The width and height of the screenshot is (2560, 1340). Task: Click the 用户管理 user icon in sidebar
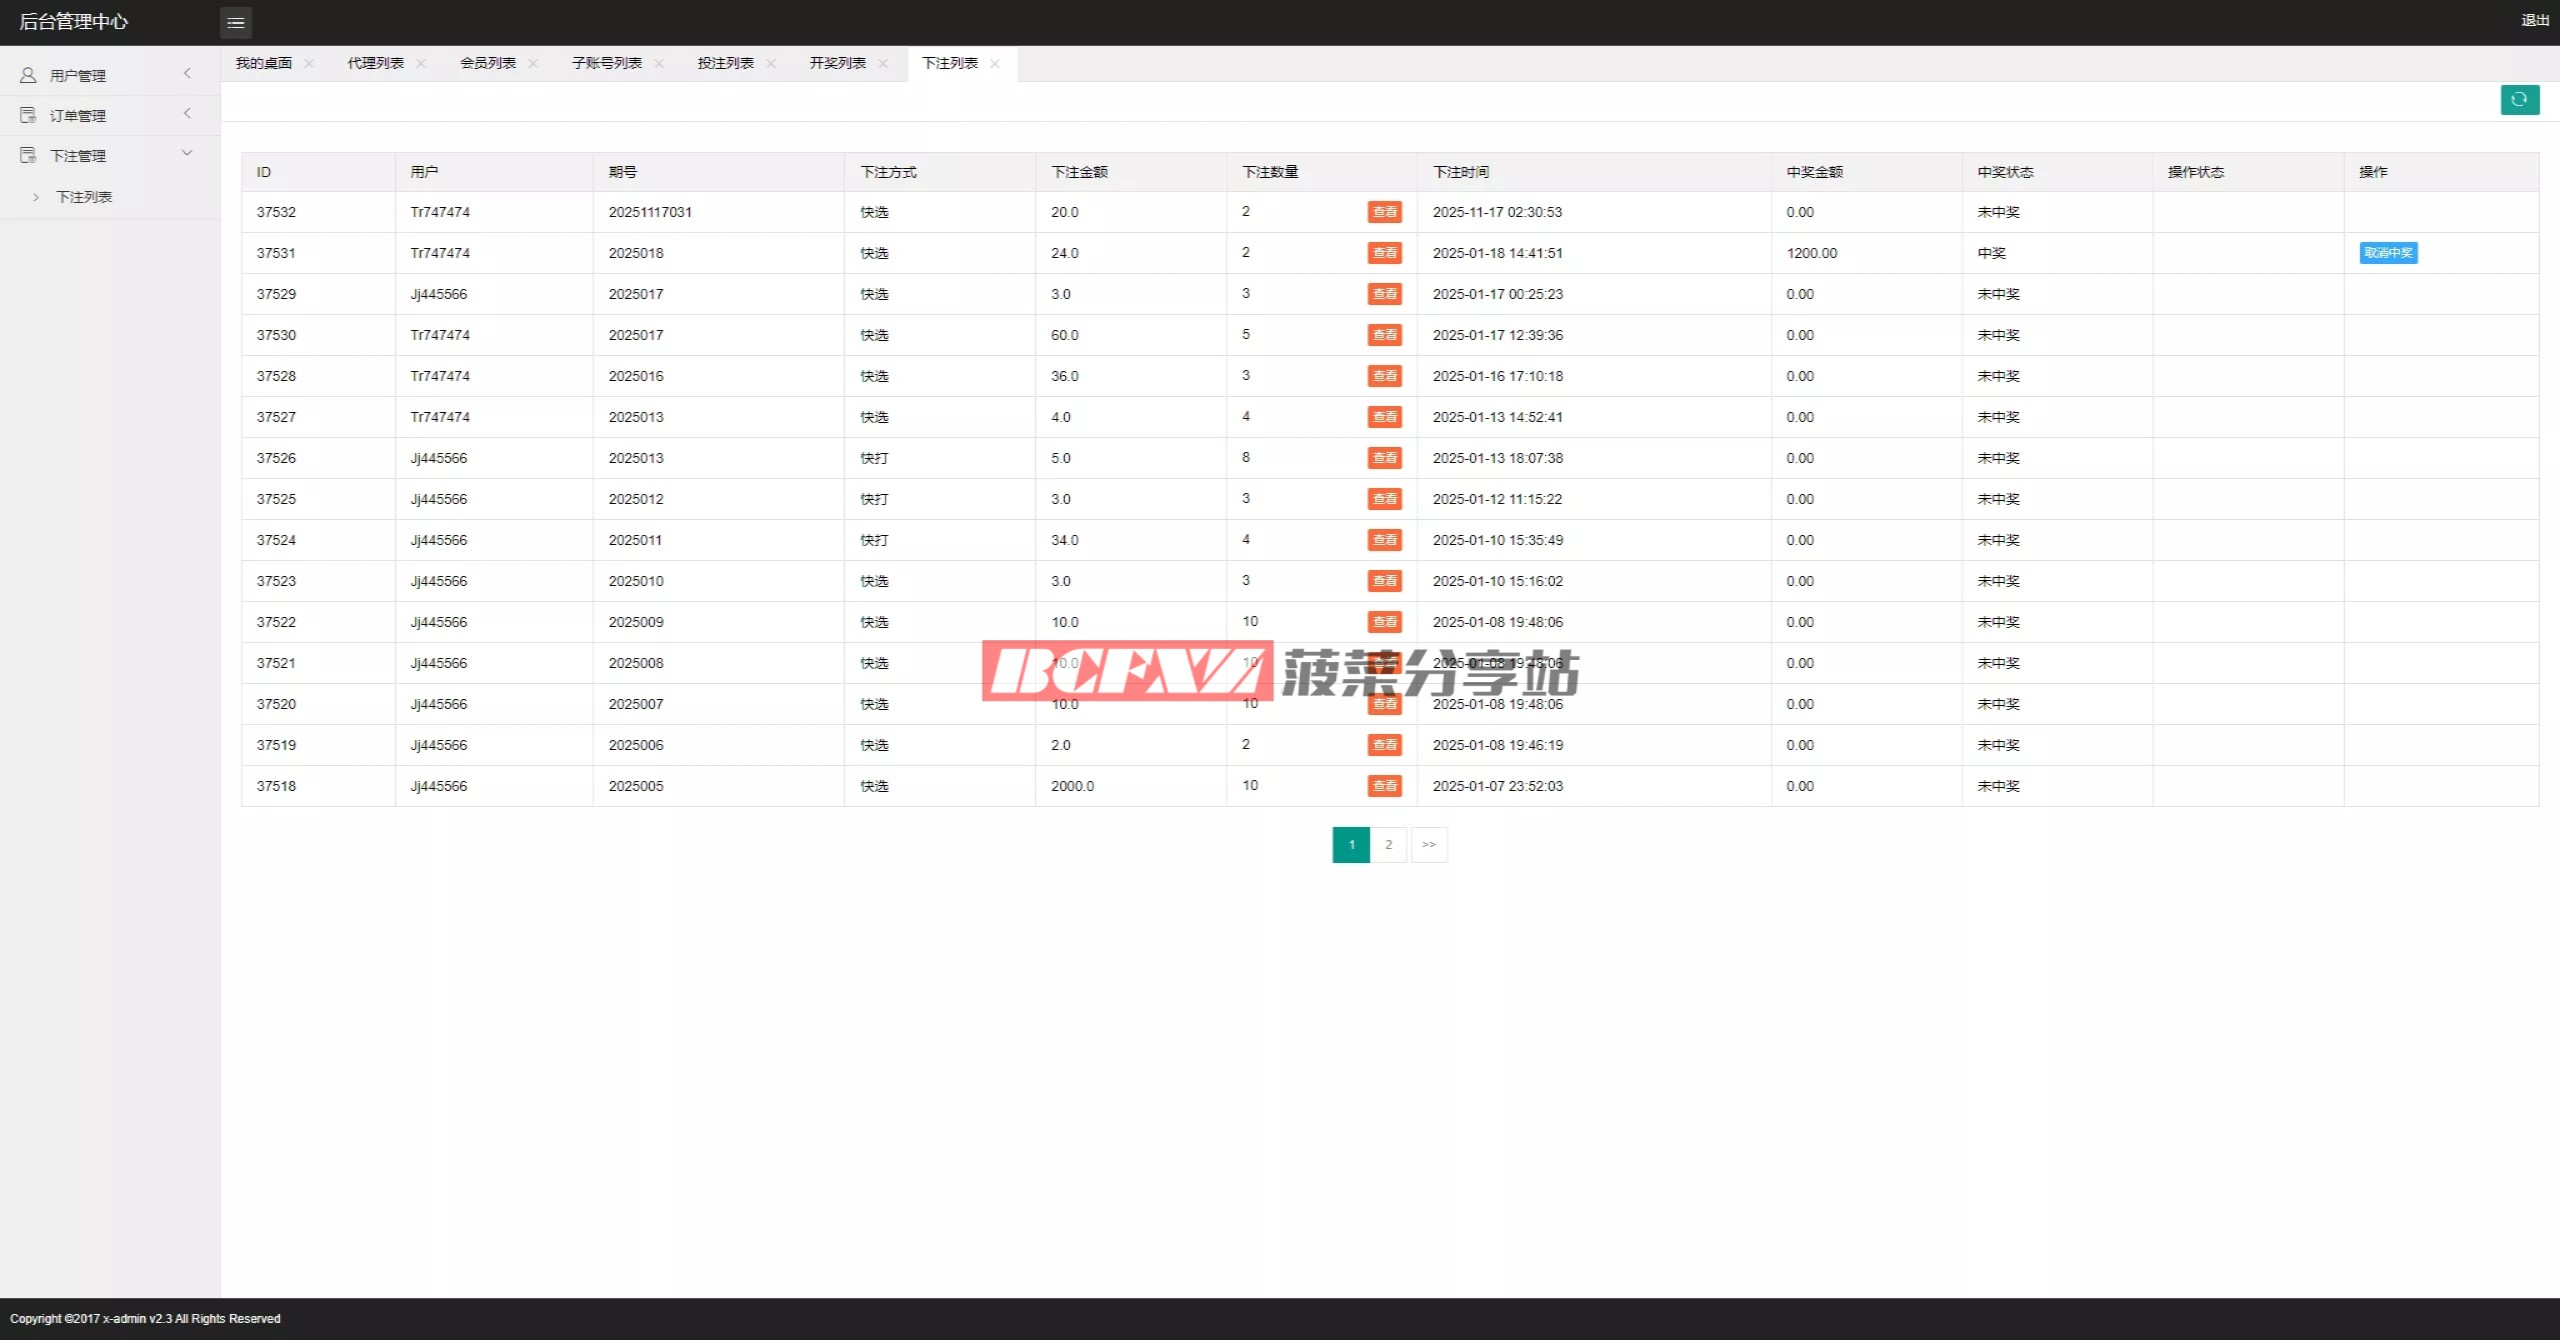[28, 75]
